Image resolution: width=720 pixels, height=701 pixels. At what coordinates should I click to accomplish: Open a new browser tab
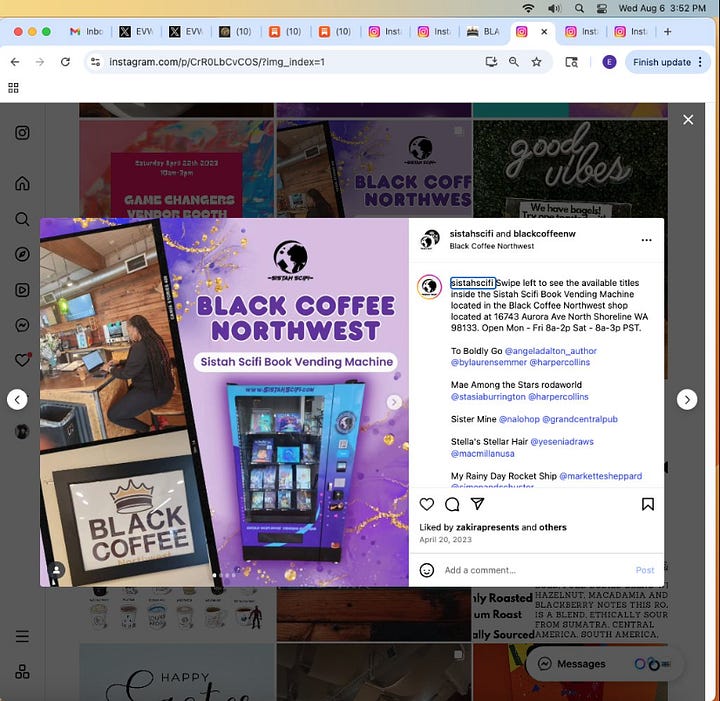[x=668, y=32]
